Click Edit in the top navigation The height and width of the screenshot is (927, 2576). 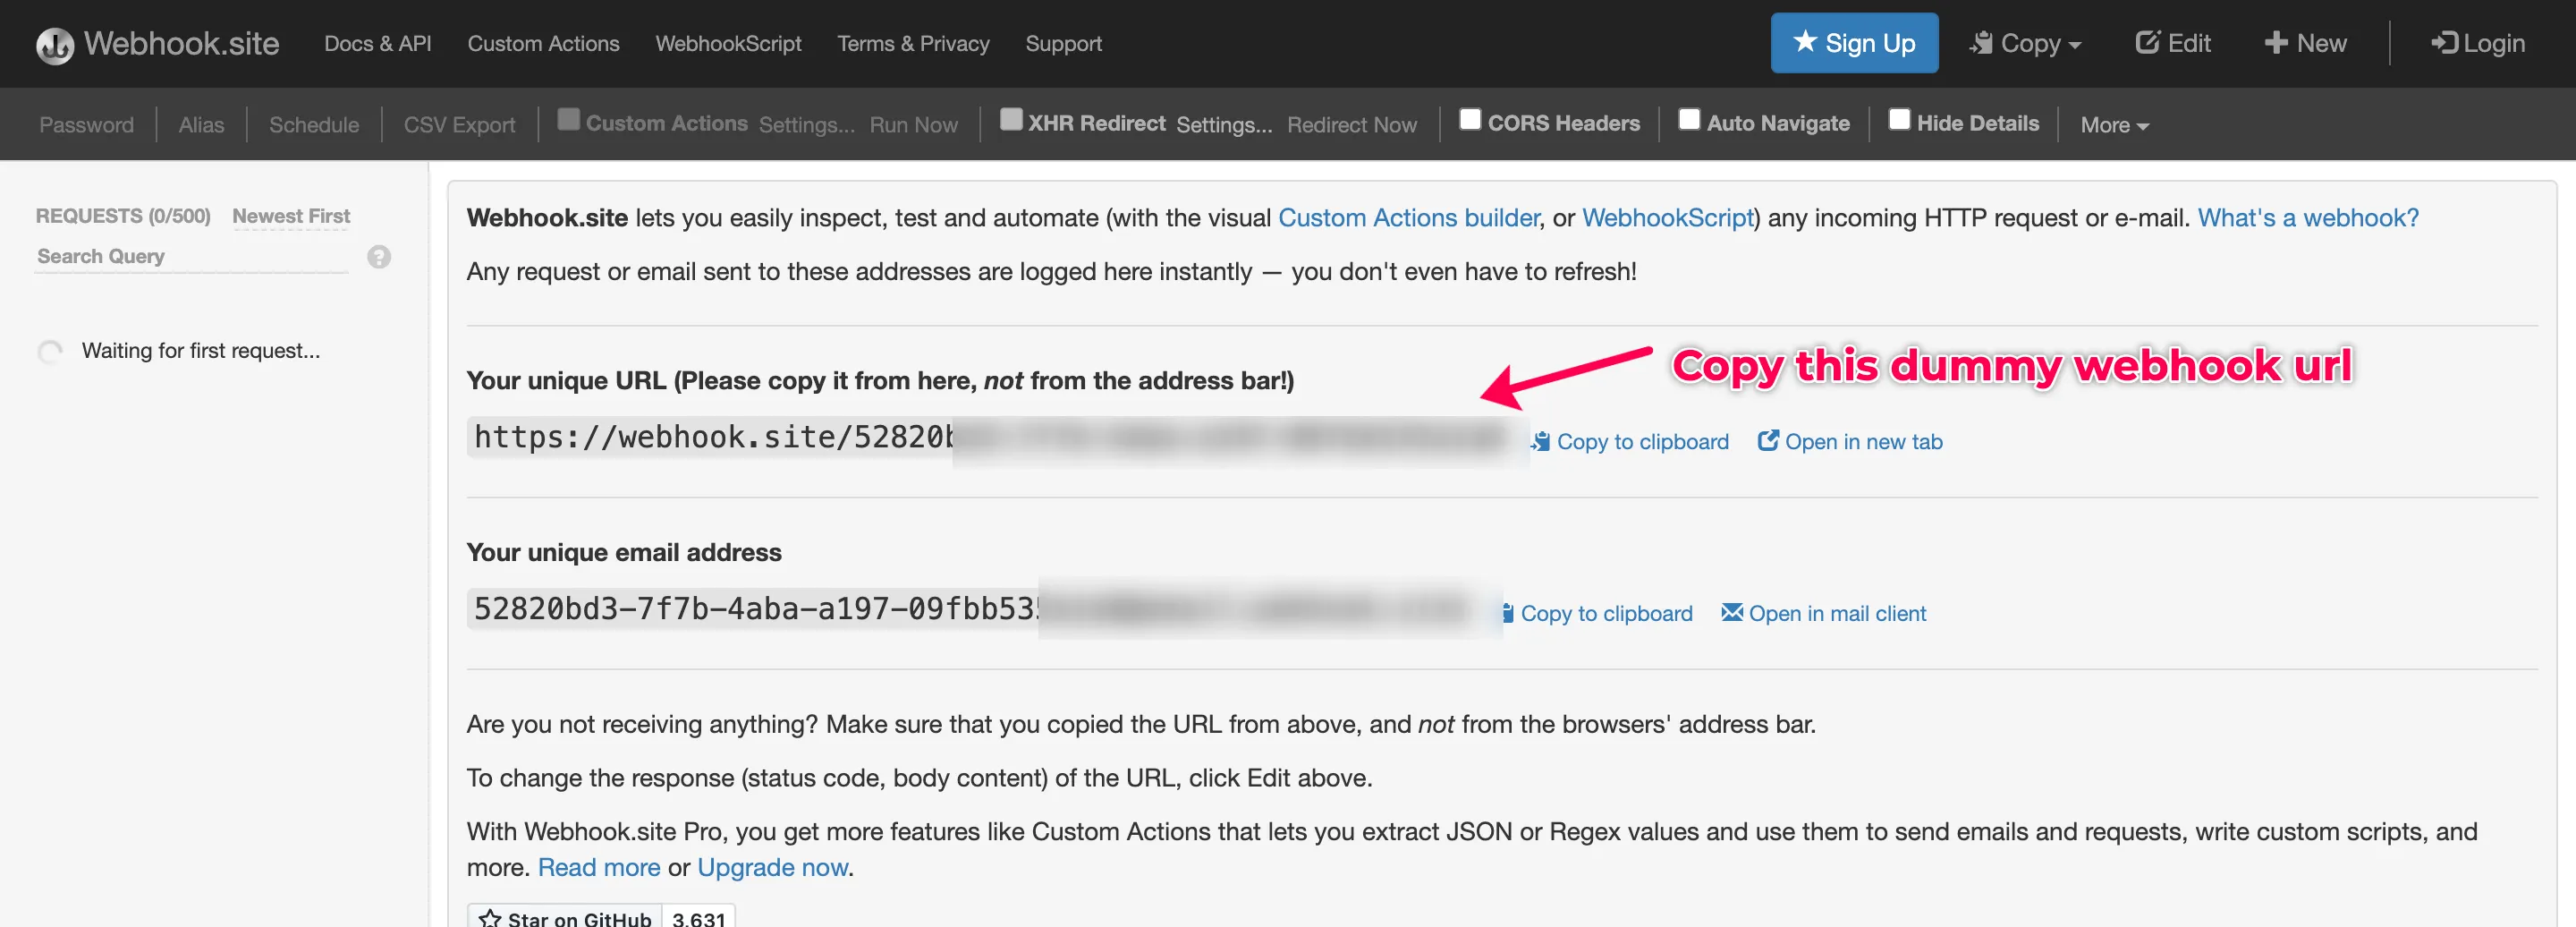point(2173,43)
